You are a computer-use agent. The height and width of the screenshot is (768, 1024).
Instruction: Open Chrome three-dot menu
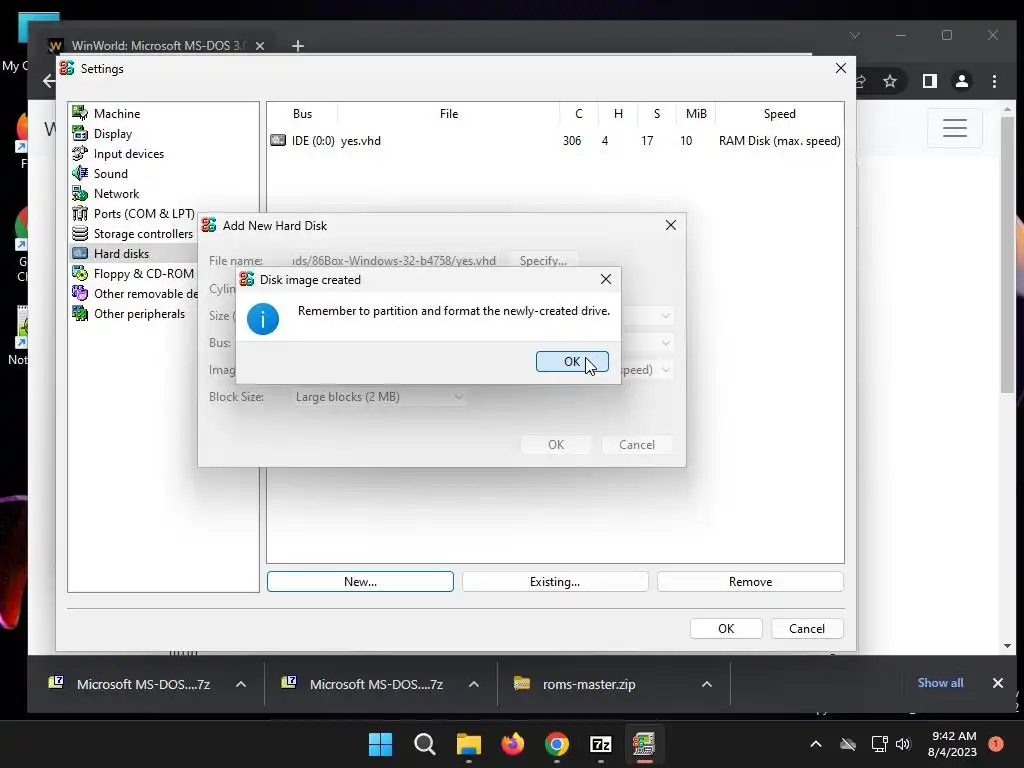[995, 81]
